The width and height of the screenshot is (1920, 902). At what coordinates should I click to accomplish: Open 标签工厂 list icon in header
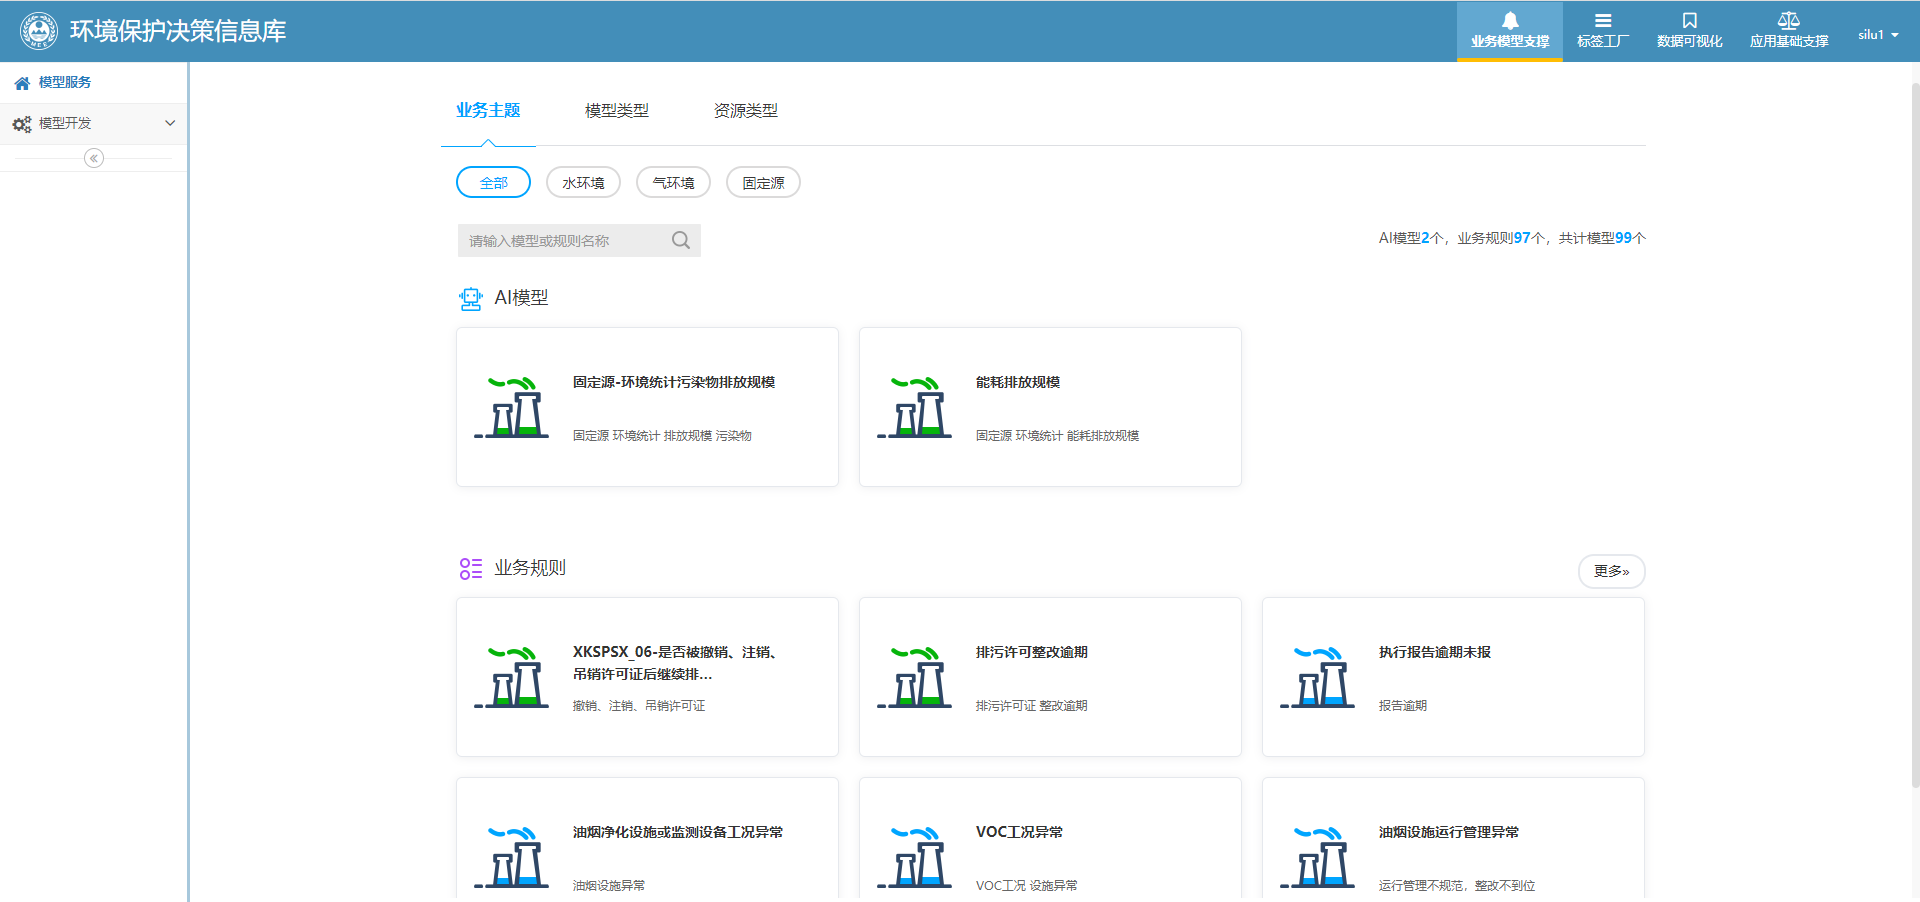coord(1603,21)
